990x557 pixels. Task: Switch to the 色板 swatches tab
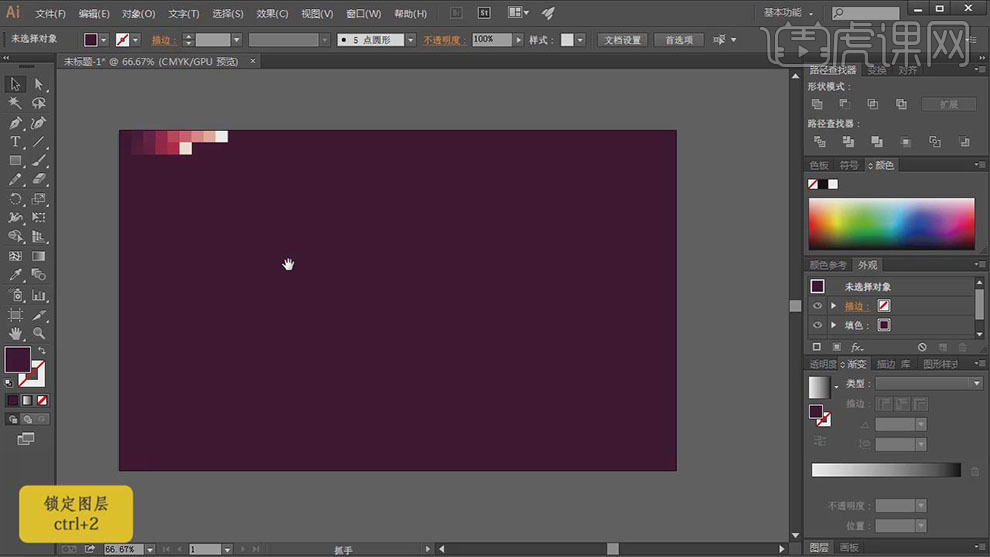(x=819, y=165)
